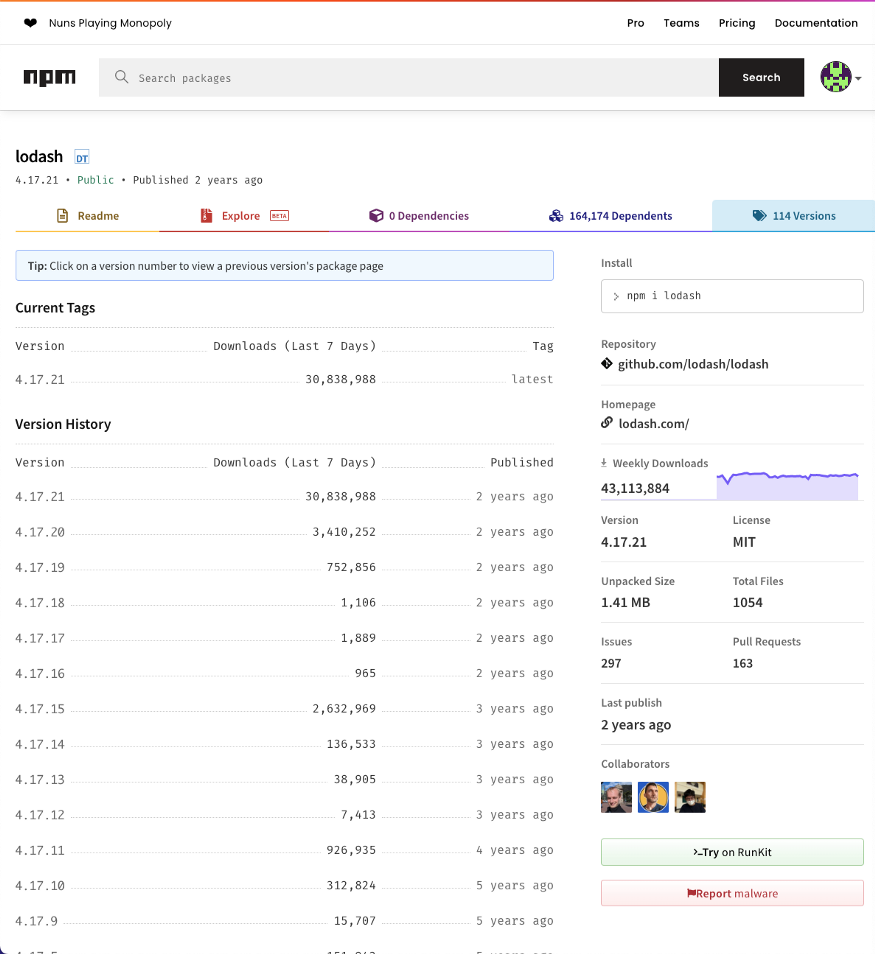Open the user avatar menu

point(835,77)
